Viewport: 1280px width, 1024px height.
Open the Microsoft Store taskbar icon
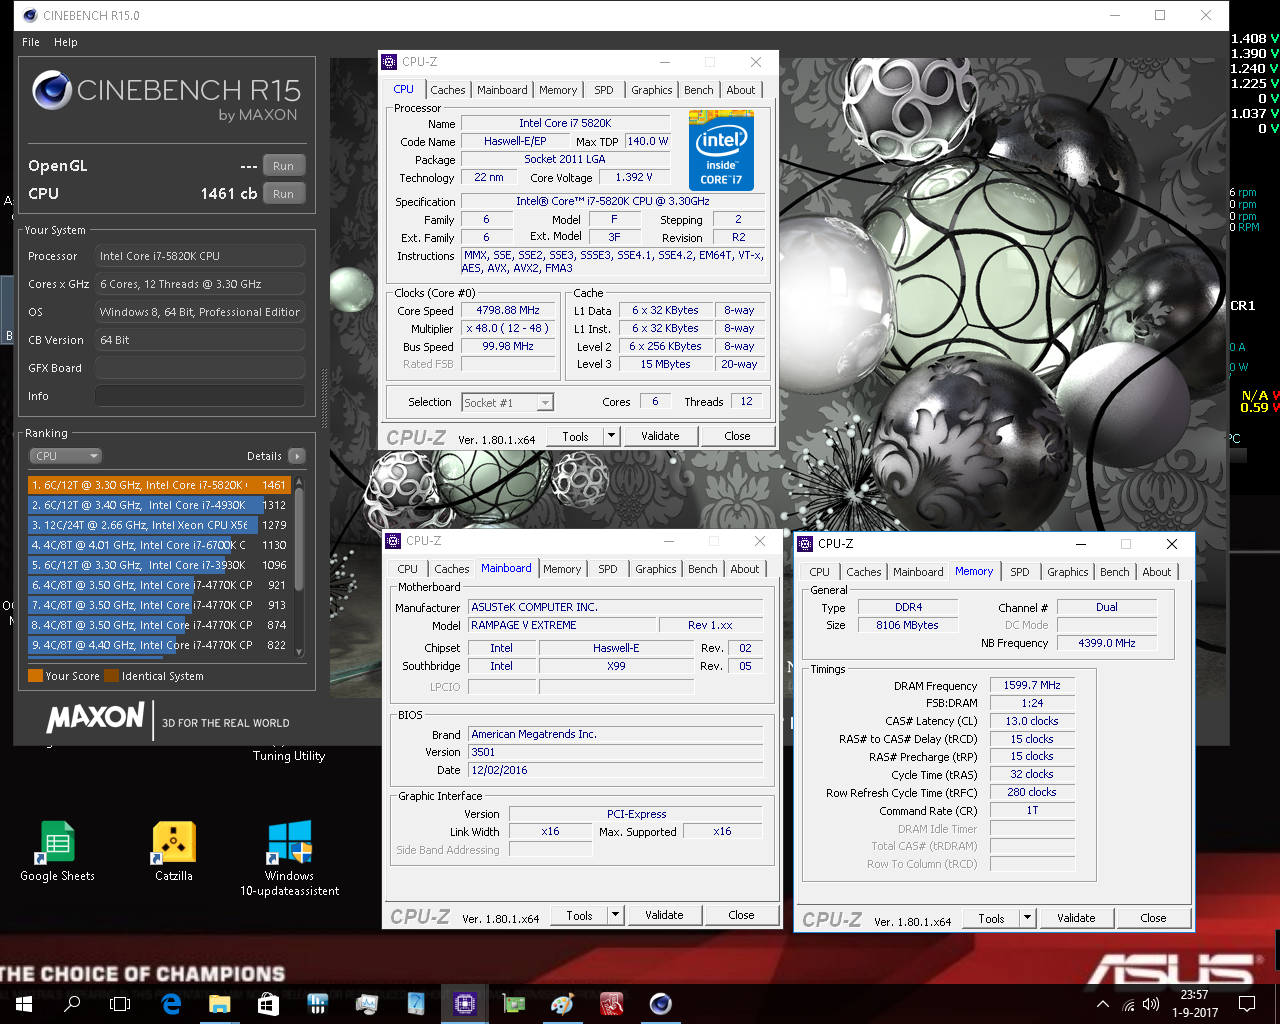coord(268,1004)
